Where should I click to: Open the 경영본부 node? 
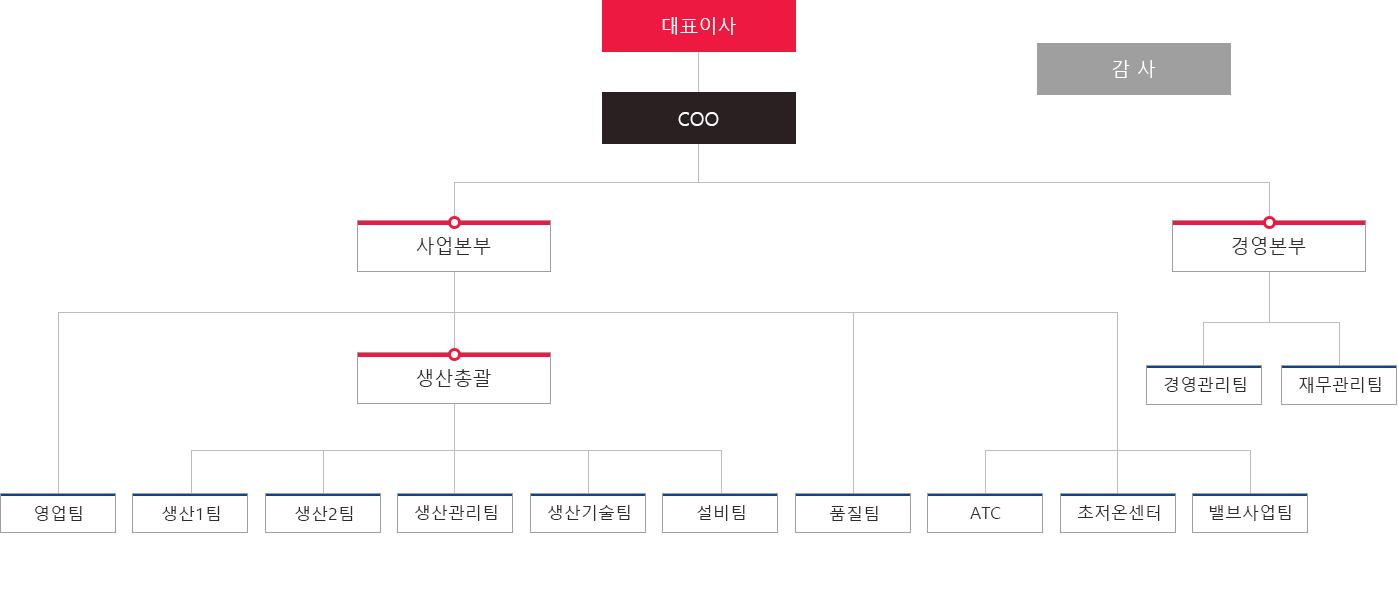click(1269, 246)
